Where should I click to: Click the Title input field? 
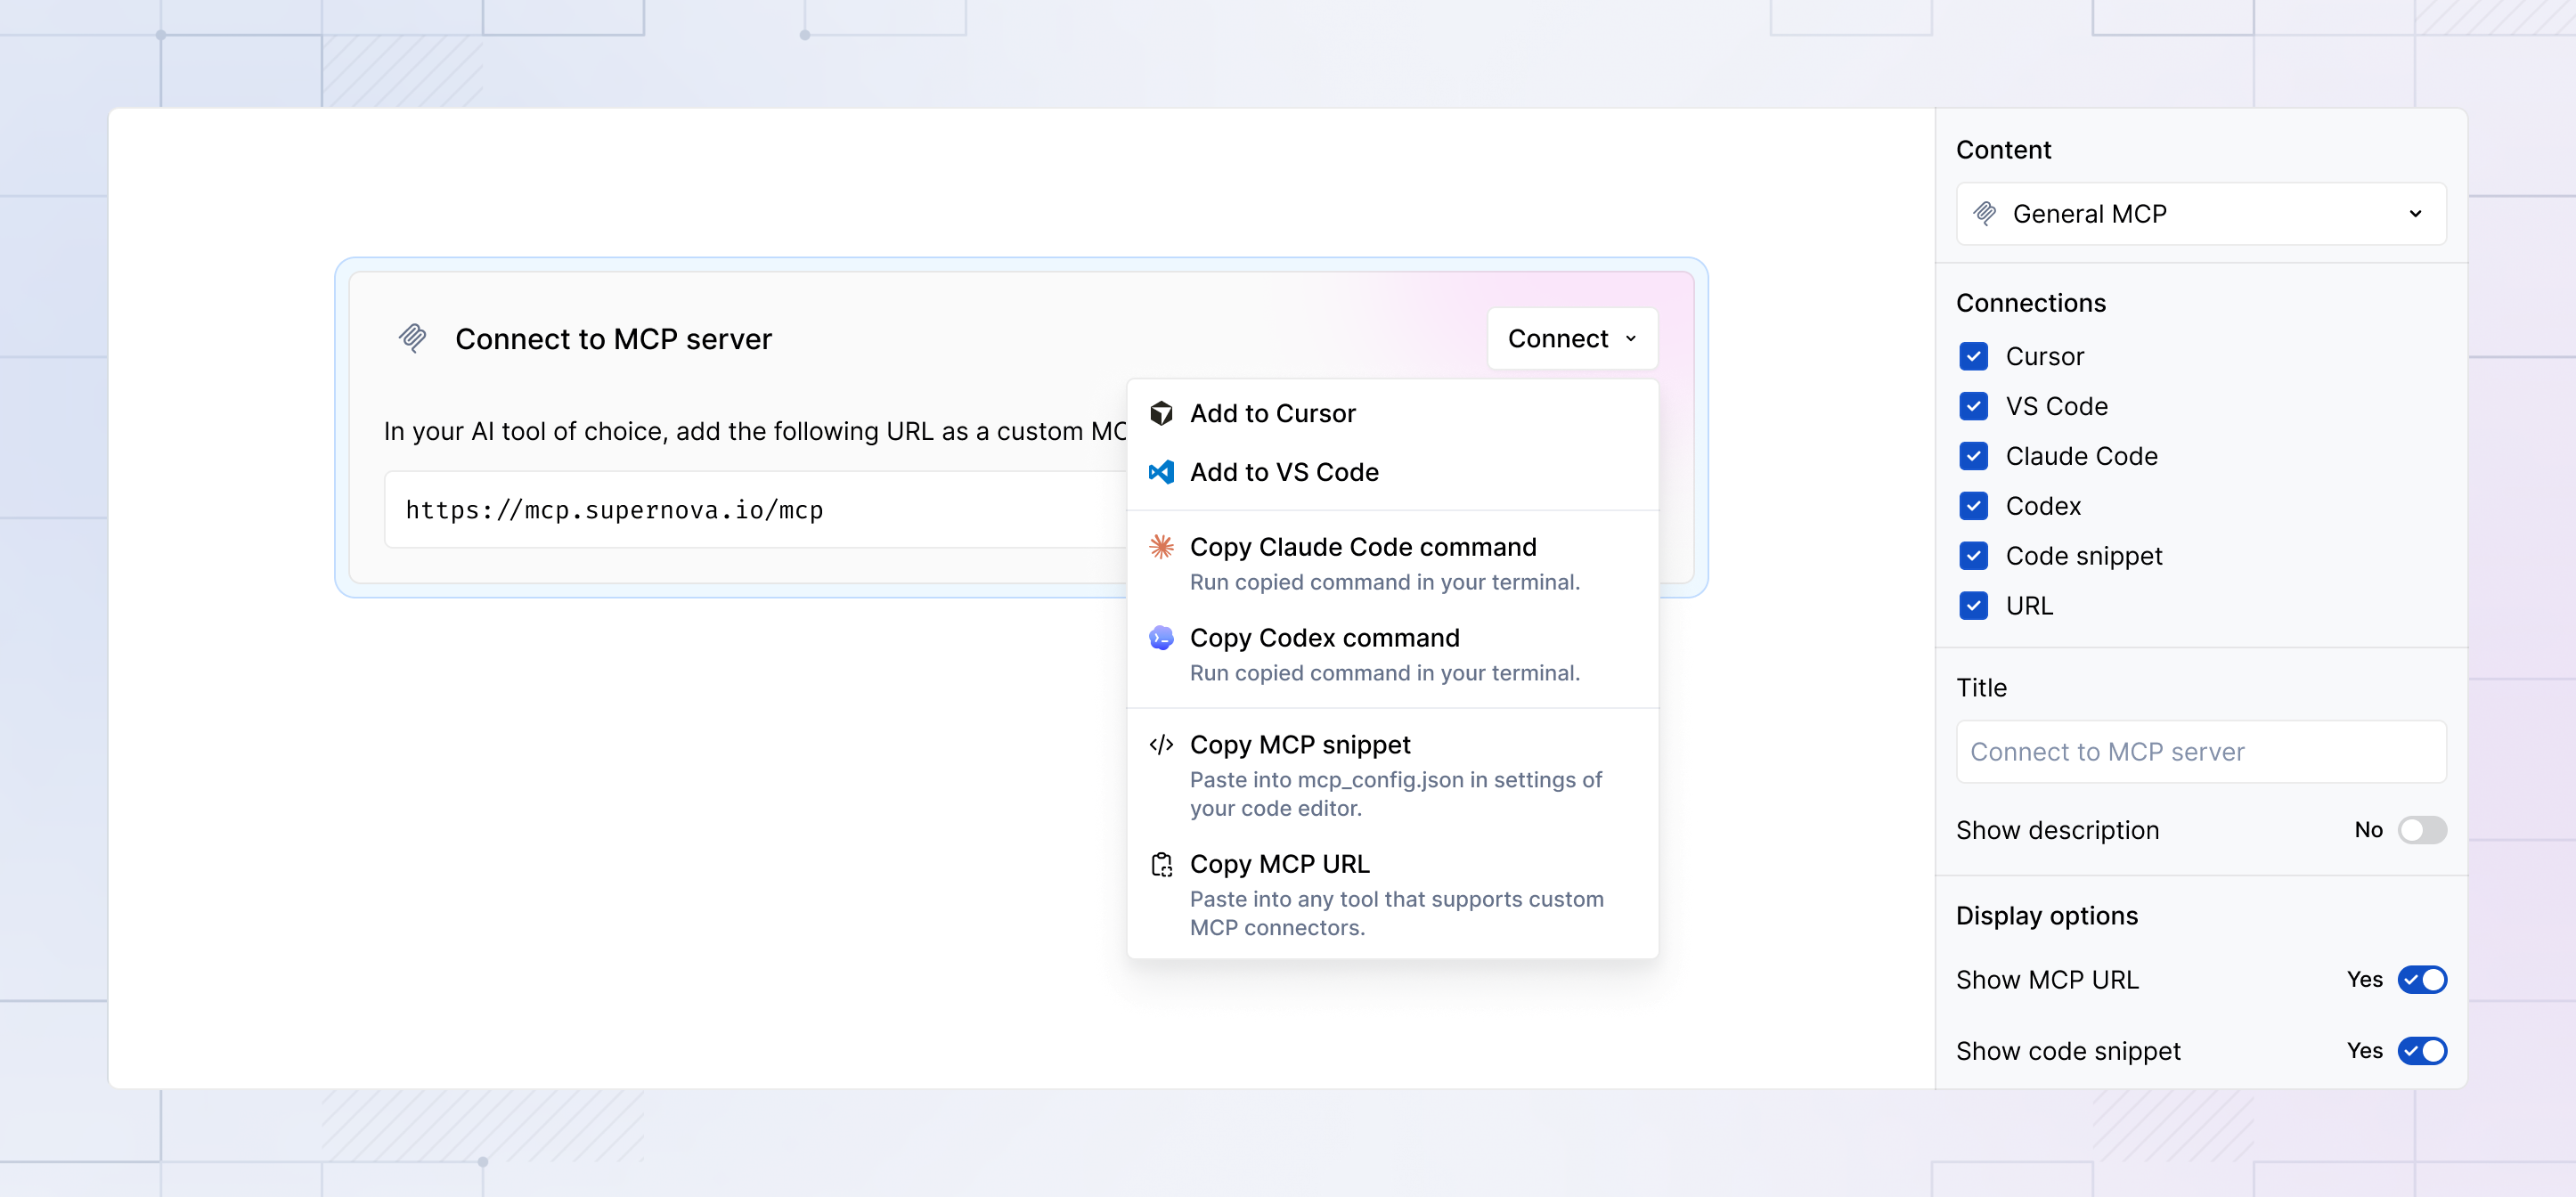tap(2201, 752)
